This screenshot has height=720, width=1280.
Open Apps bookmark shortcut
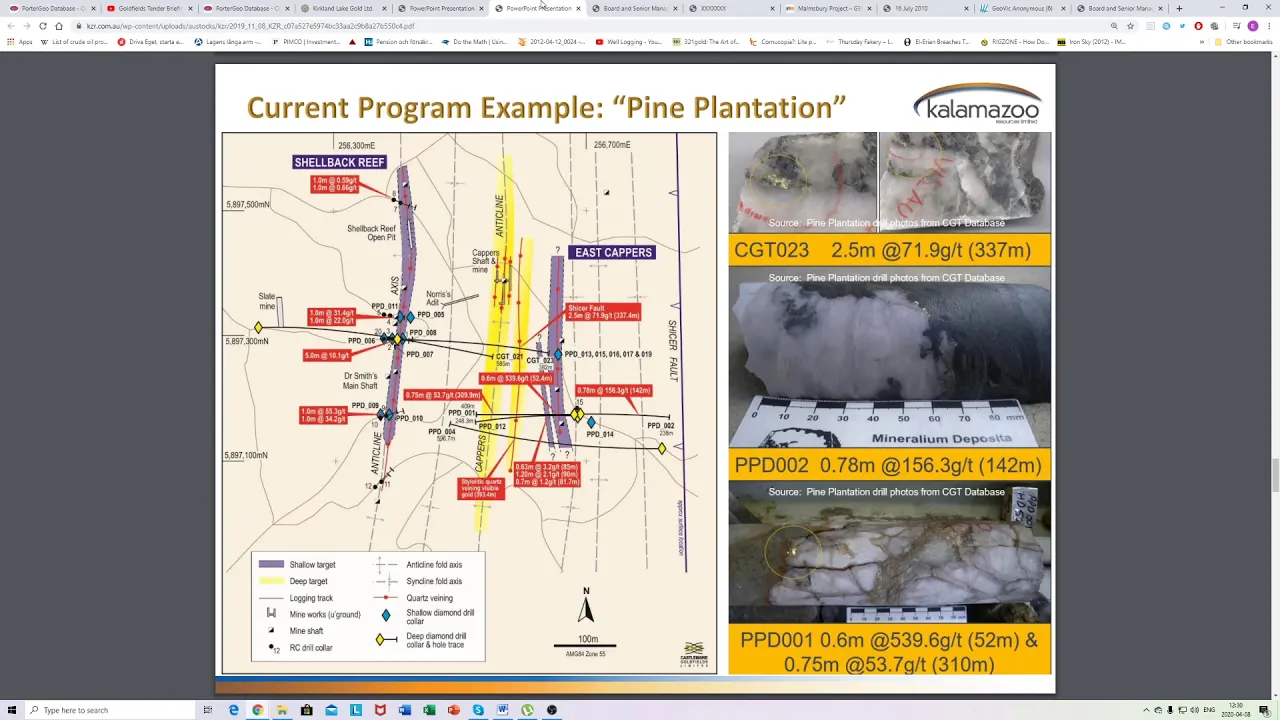(19, 42)
